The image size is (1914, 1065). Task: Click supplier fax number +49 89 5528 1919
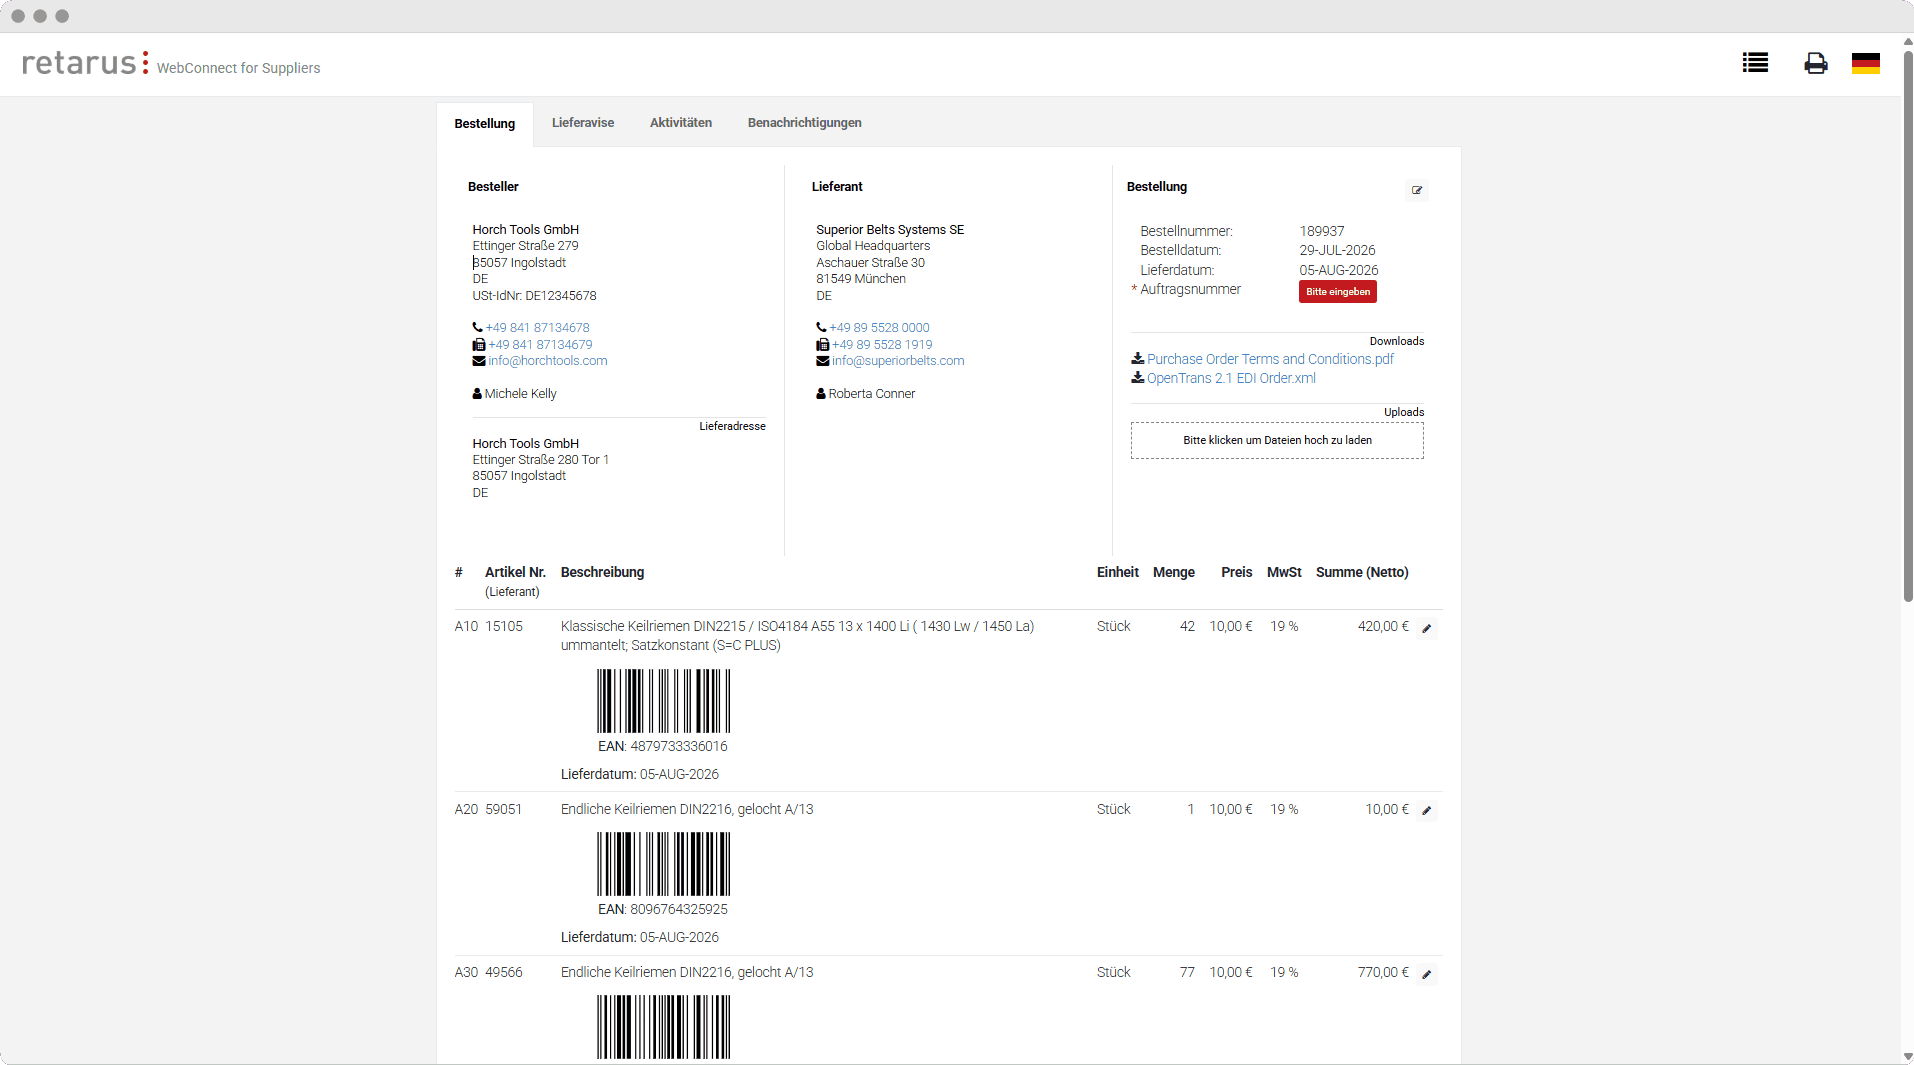point(882,345)
